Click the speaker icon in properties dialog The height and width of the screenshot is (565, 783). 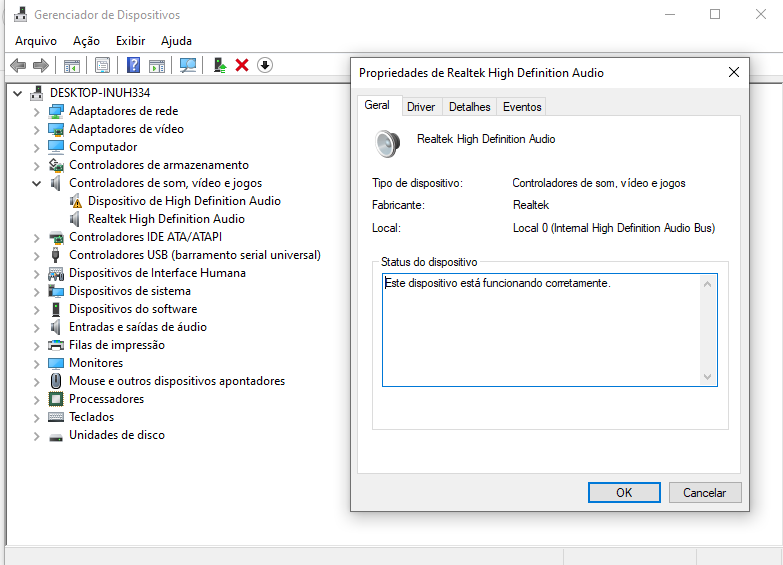[388, 144]
